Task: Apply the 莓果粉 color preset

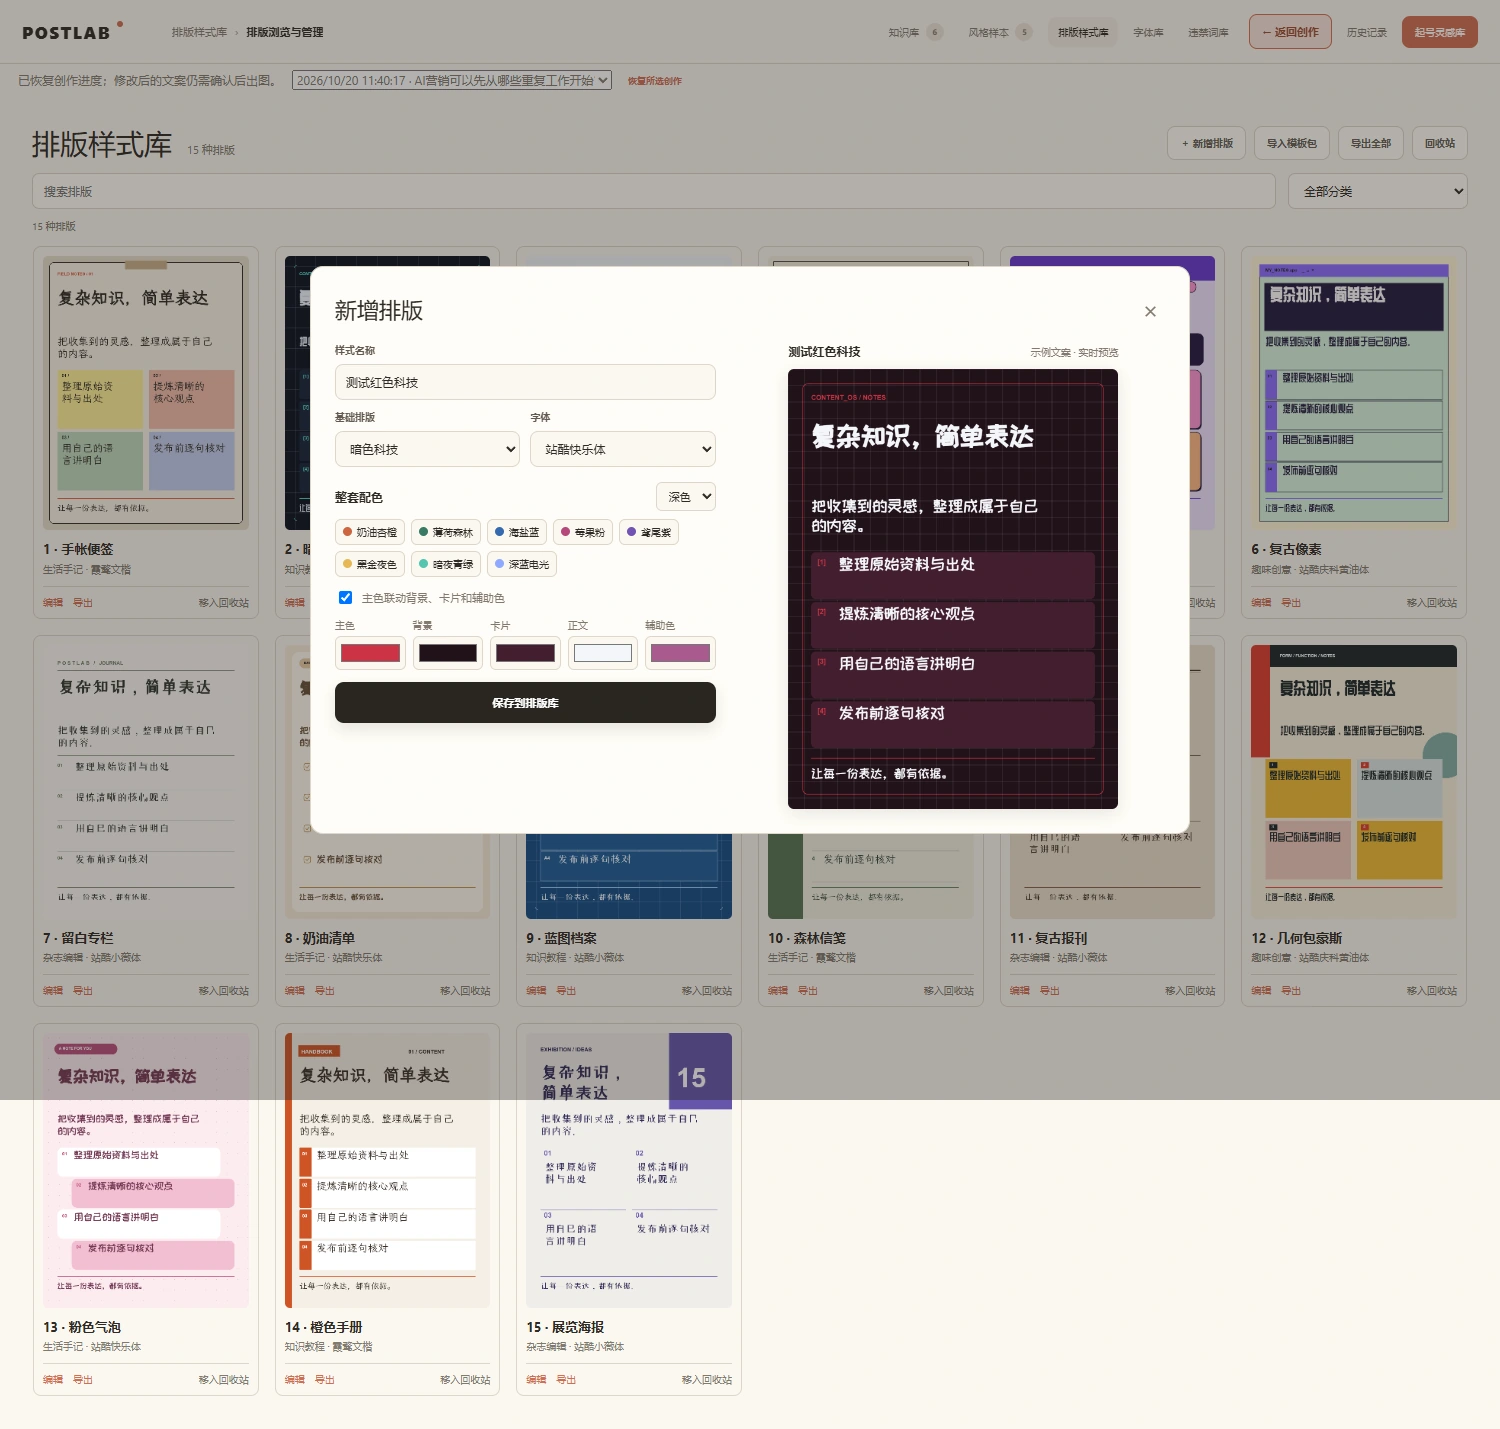Action: (x=583, y=532)
